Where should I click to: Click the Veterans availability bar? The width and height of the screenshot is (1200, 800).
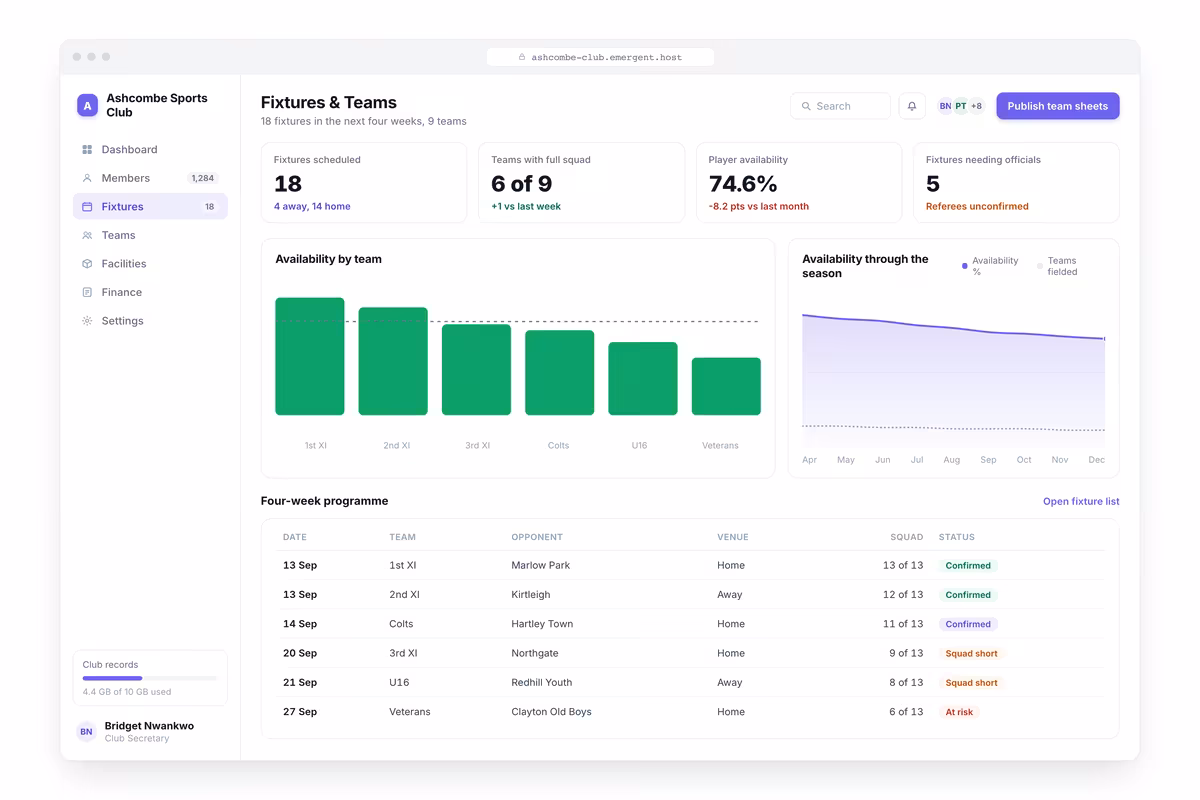[x=726, y=386]
